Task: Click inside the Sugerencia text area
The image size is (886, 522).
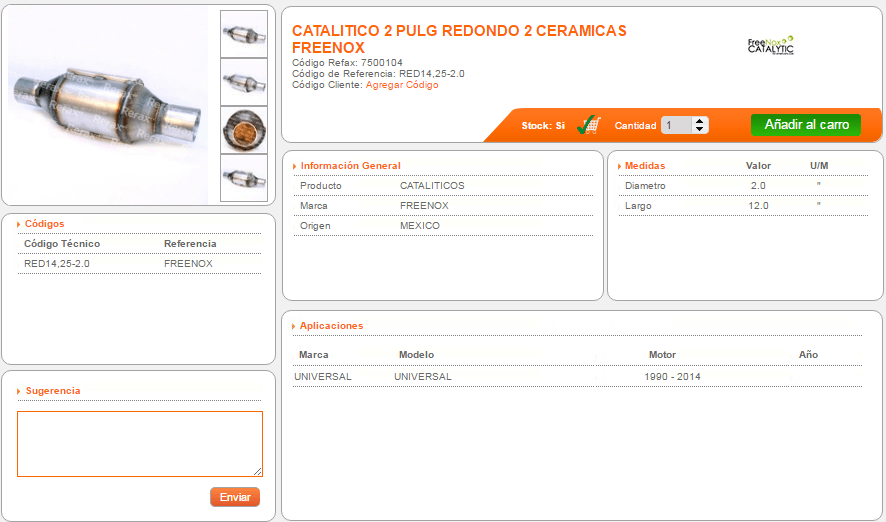Action: [140, 444]
